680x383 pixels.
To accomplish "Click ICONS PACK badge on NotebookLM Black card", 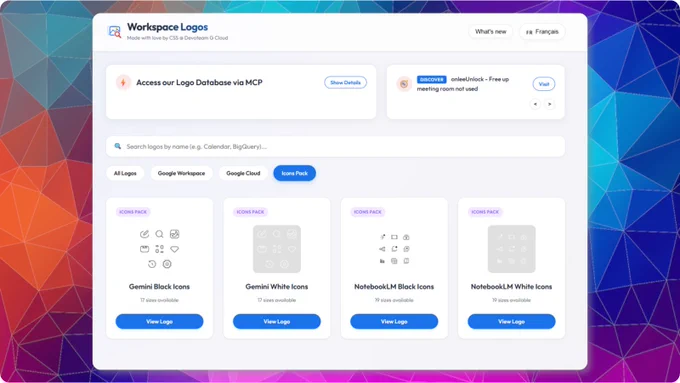I will pyautogui.click(x=368, y=212).
